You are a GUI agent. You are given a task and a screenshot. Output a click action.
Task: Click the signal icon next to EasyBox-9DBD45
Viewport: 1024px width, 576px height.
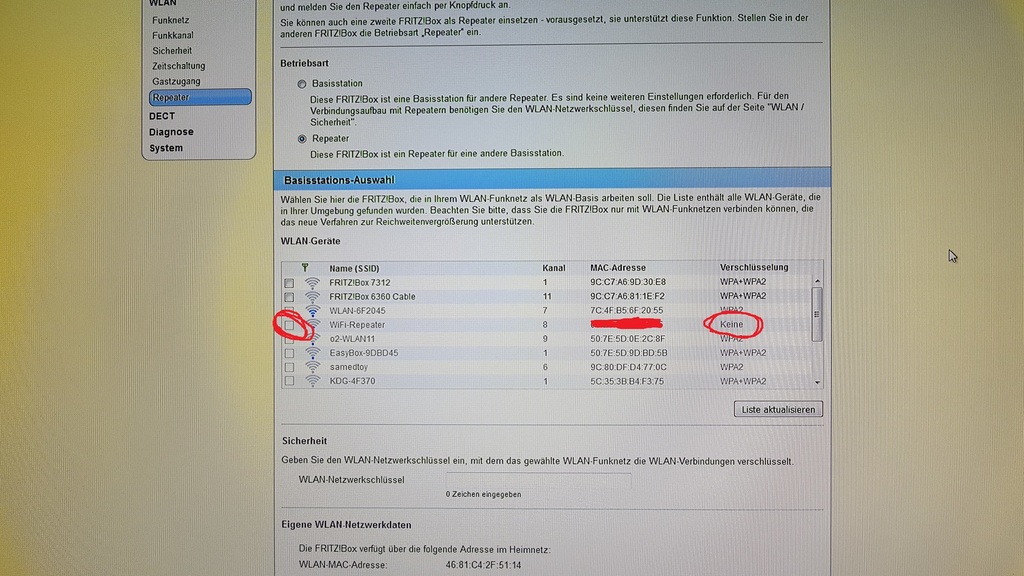[312, 353]
